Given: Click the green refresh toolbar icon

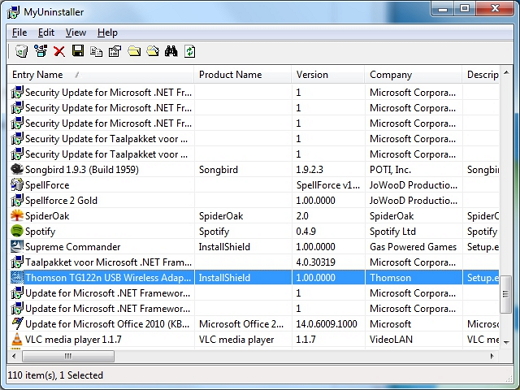Looking at the screenshot, I should click(x=189, y=52).
